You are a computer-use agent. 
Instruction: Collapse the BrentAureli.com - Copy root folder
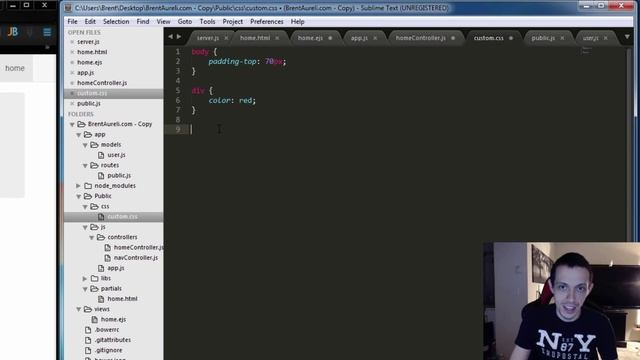pyautogui.click(x=72, y=124)
